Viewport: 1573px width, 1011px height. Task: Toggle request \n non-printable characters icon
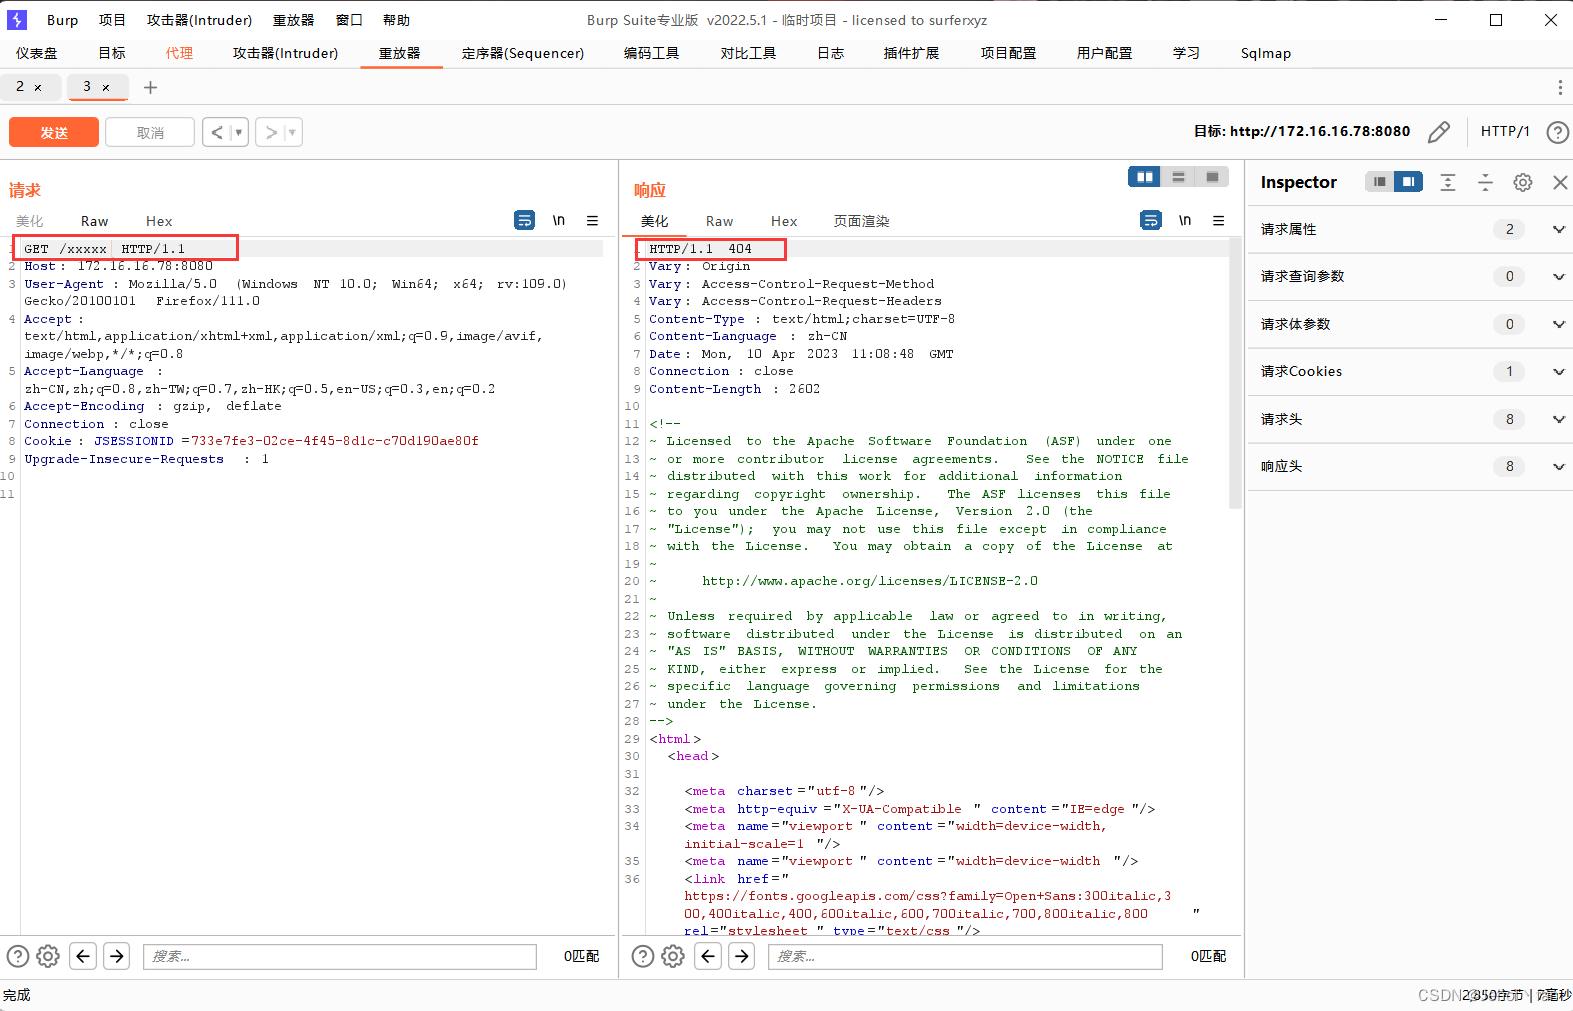click(x=559, y=221)
